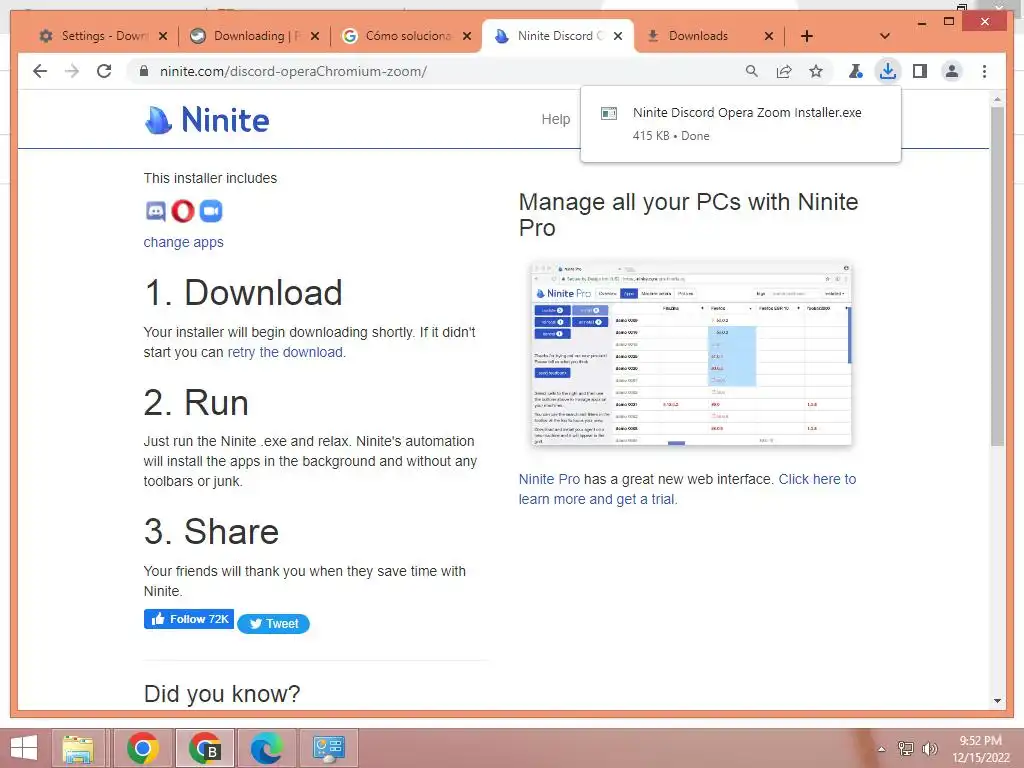Open a new browser tab
This screenshot has height=768, width=1024.
pos(807,36)
